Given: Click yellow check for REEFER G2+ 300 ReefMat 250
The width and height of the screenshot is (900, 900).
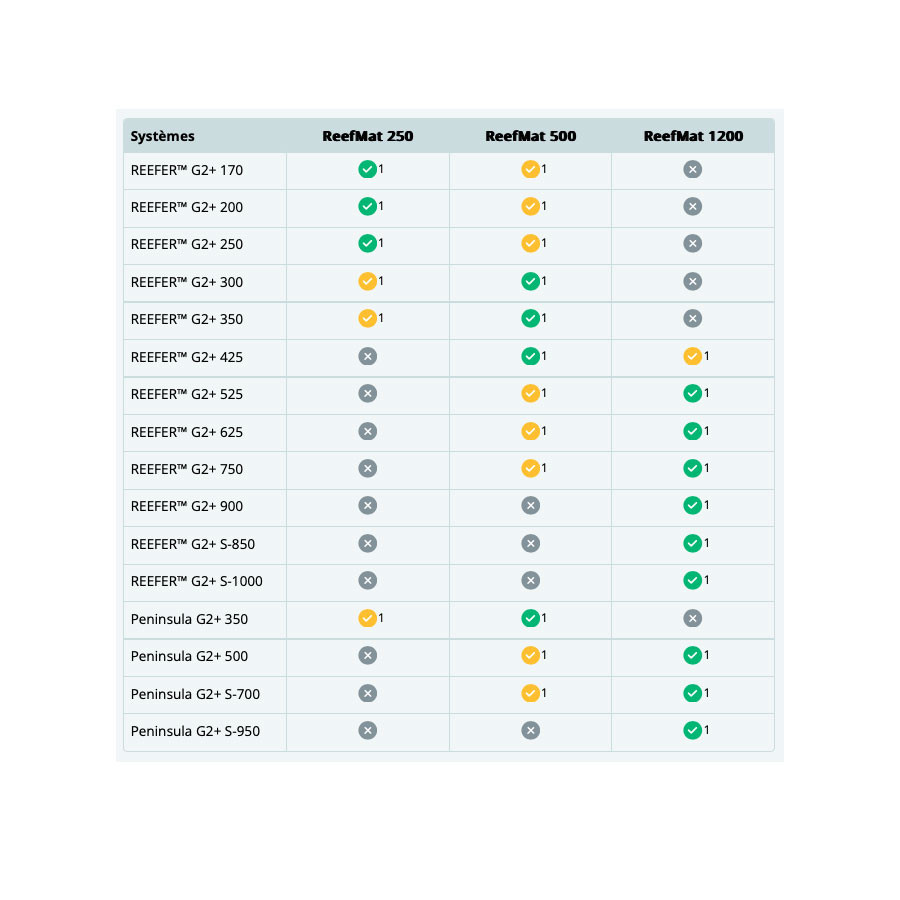Looking at the screenshot, I should 367,281.
